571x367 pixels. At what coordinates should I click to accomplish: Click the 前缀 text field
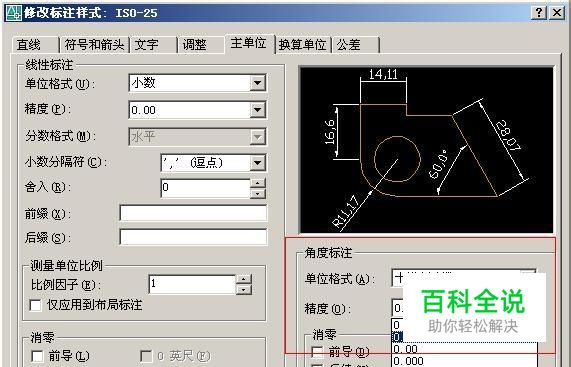click(193, 213)
